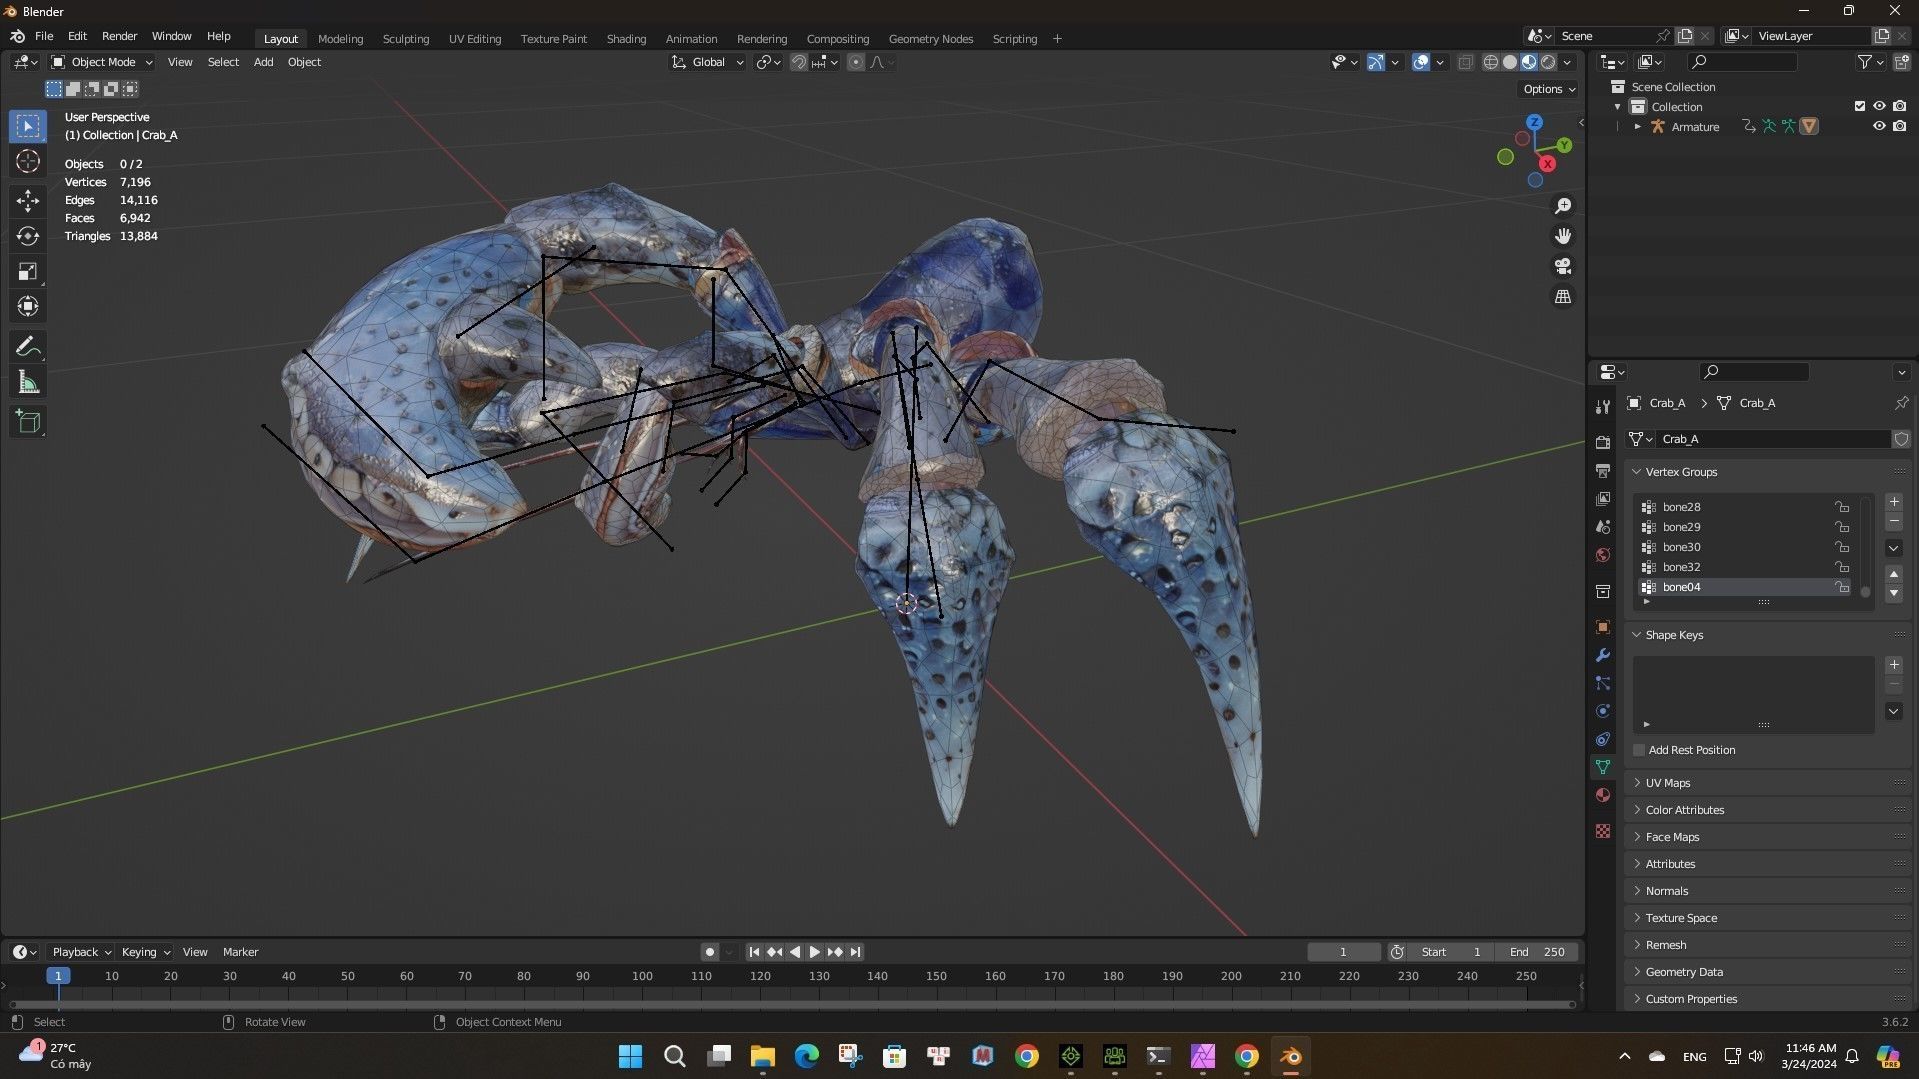Open Global transform orientation dropdown
Image resolution: width=1919 pixels, height=1079 pixels.
pyautogui.click(x=707, y=62)
